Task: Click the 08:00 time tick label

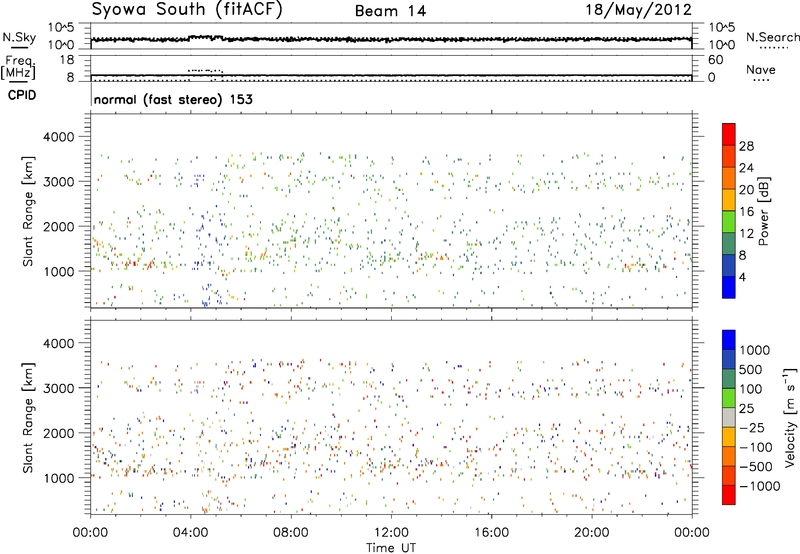Action: tap(291, 533)
